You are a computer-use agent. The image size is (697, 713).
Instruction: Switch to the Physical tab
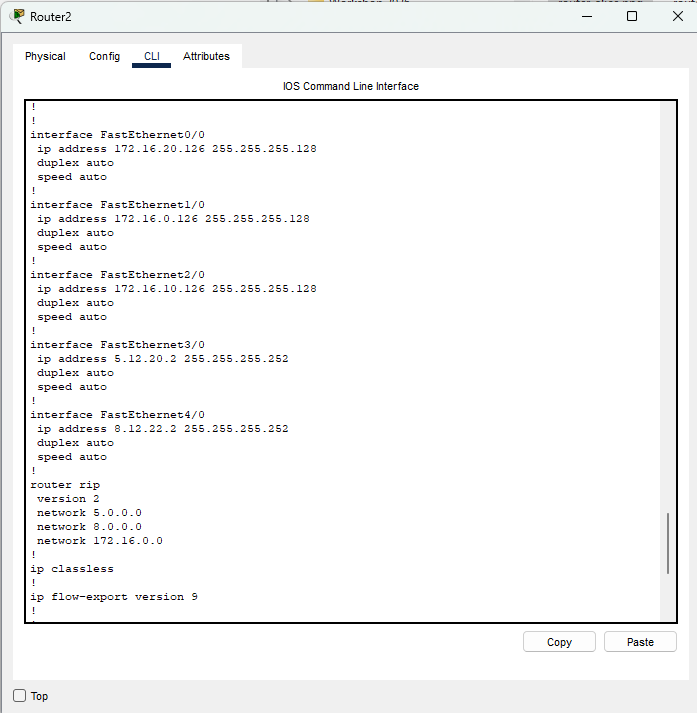[45, 56]
